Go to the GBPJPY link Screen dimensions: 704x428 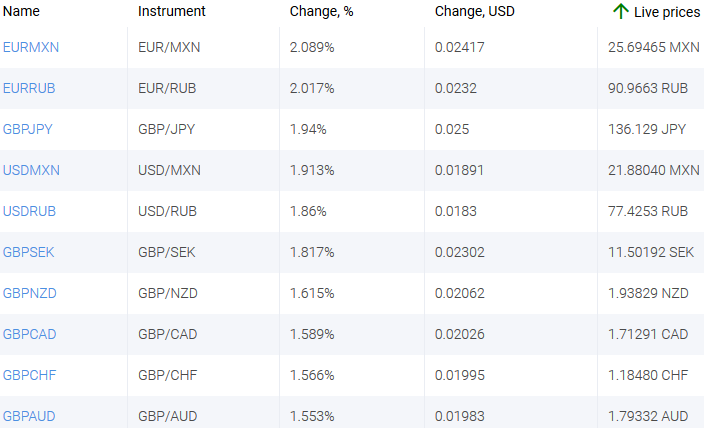coord(28,129)
